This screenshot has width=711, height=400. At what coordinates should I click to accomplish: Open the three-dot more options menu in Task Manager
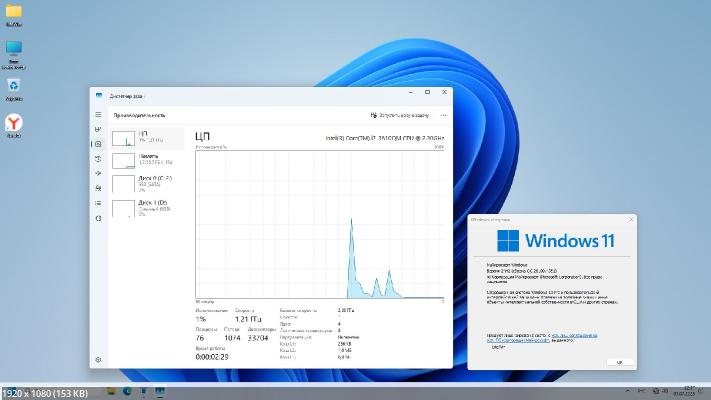coord(443,115)
